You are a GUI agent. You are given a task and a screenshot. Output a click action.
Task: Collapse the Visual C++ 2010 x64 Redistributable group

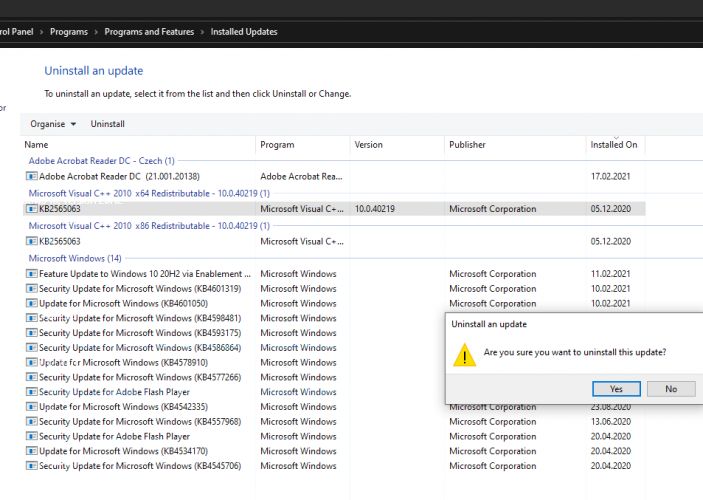pos(149,193)
